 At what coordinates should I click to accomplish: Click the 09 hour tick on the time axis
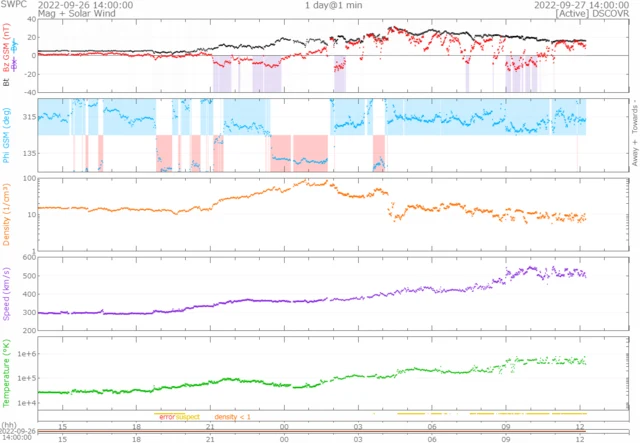[506, 438]
